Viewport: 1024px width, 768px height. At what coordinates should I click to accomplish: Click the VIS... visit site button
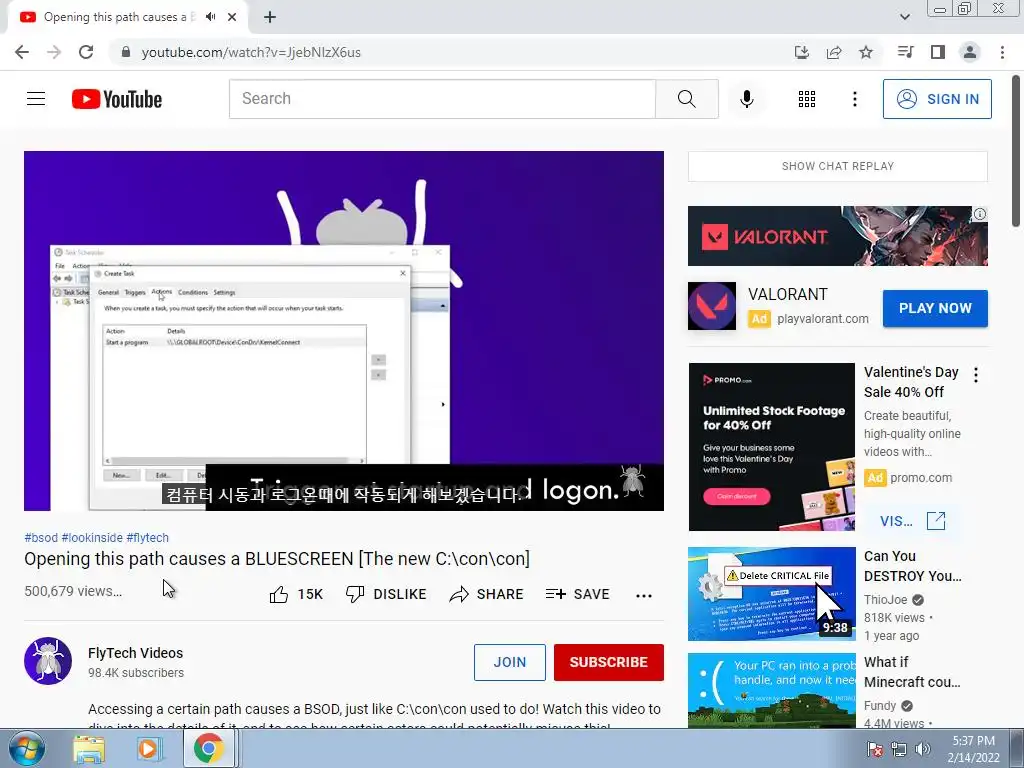(912, 521)
